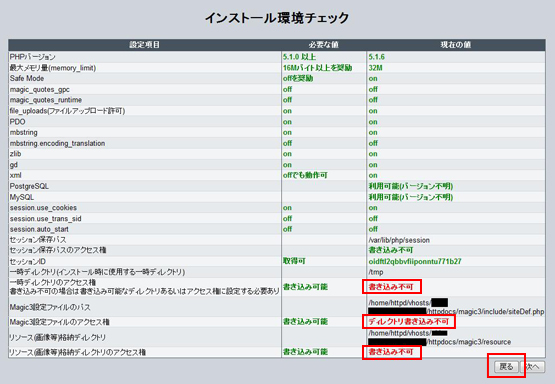This screenshot has width=555, height=384.
Task: Click the current PHP version 5.1.6
Action: point(376,57)
